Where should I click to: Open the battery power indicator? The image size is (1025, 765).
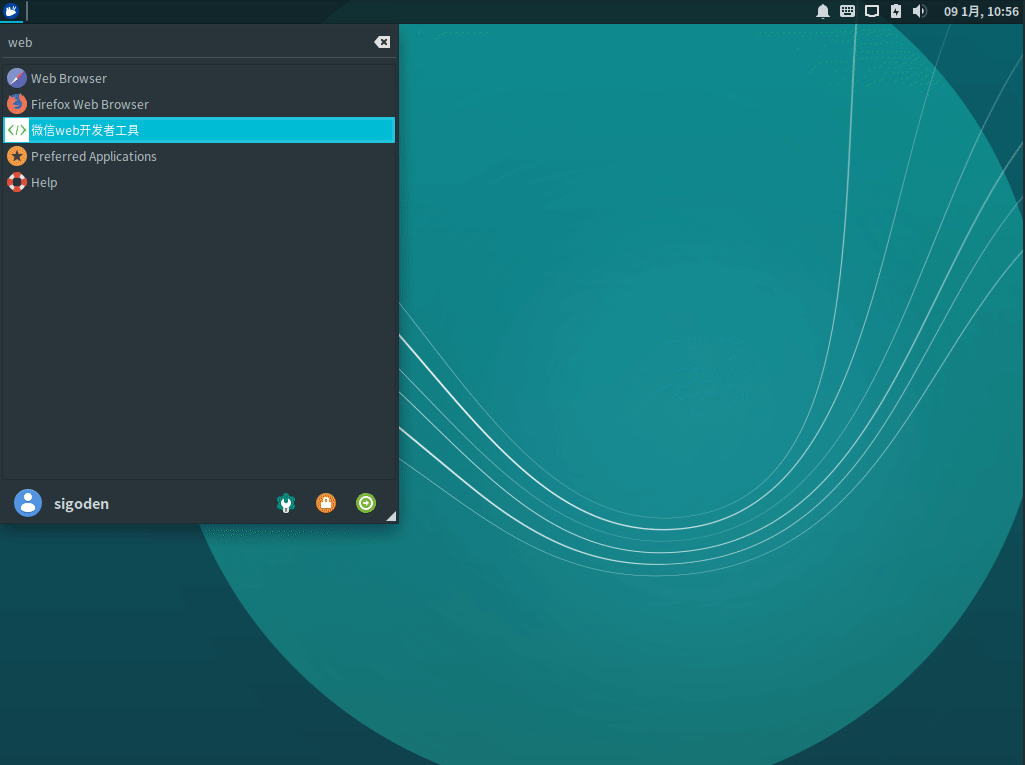pos(896,11)
